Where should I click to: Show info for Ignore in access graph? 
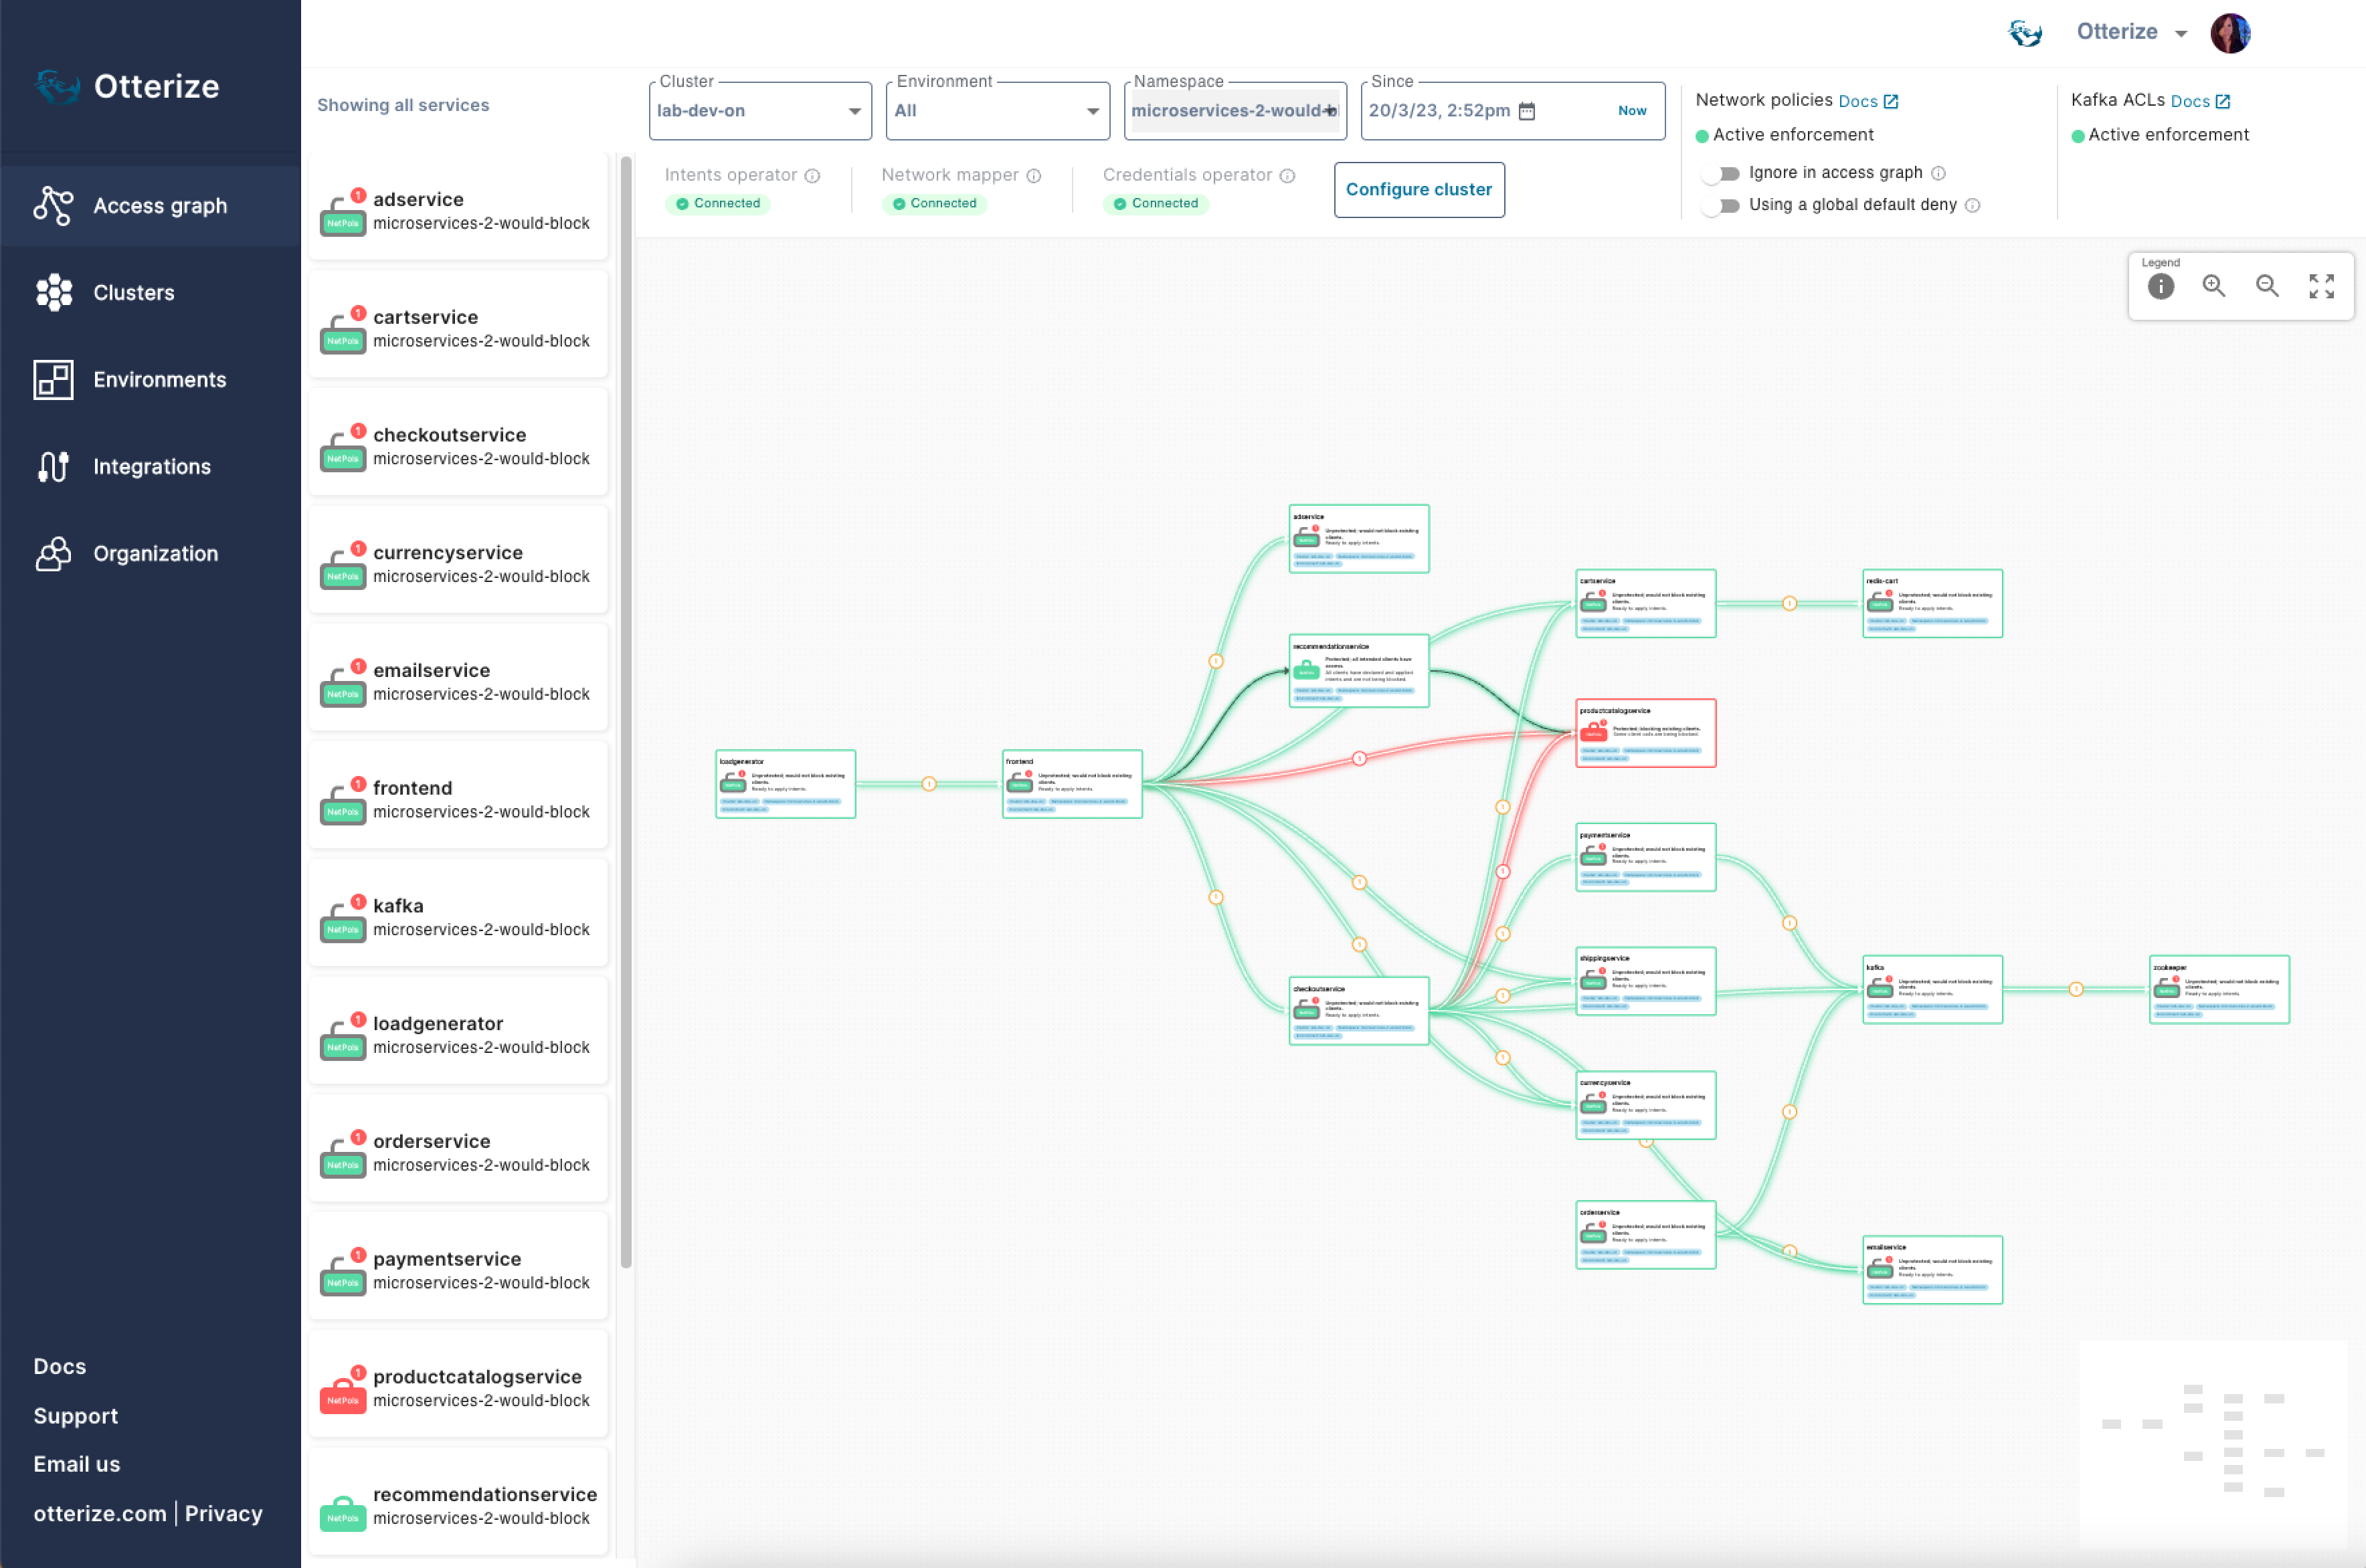[x=1939, y=173]
